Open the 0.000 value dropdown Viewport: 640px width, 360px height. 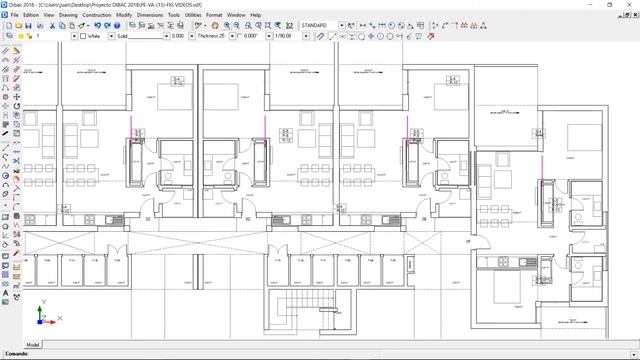191,36
